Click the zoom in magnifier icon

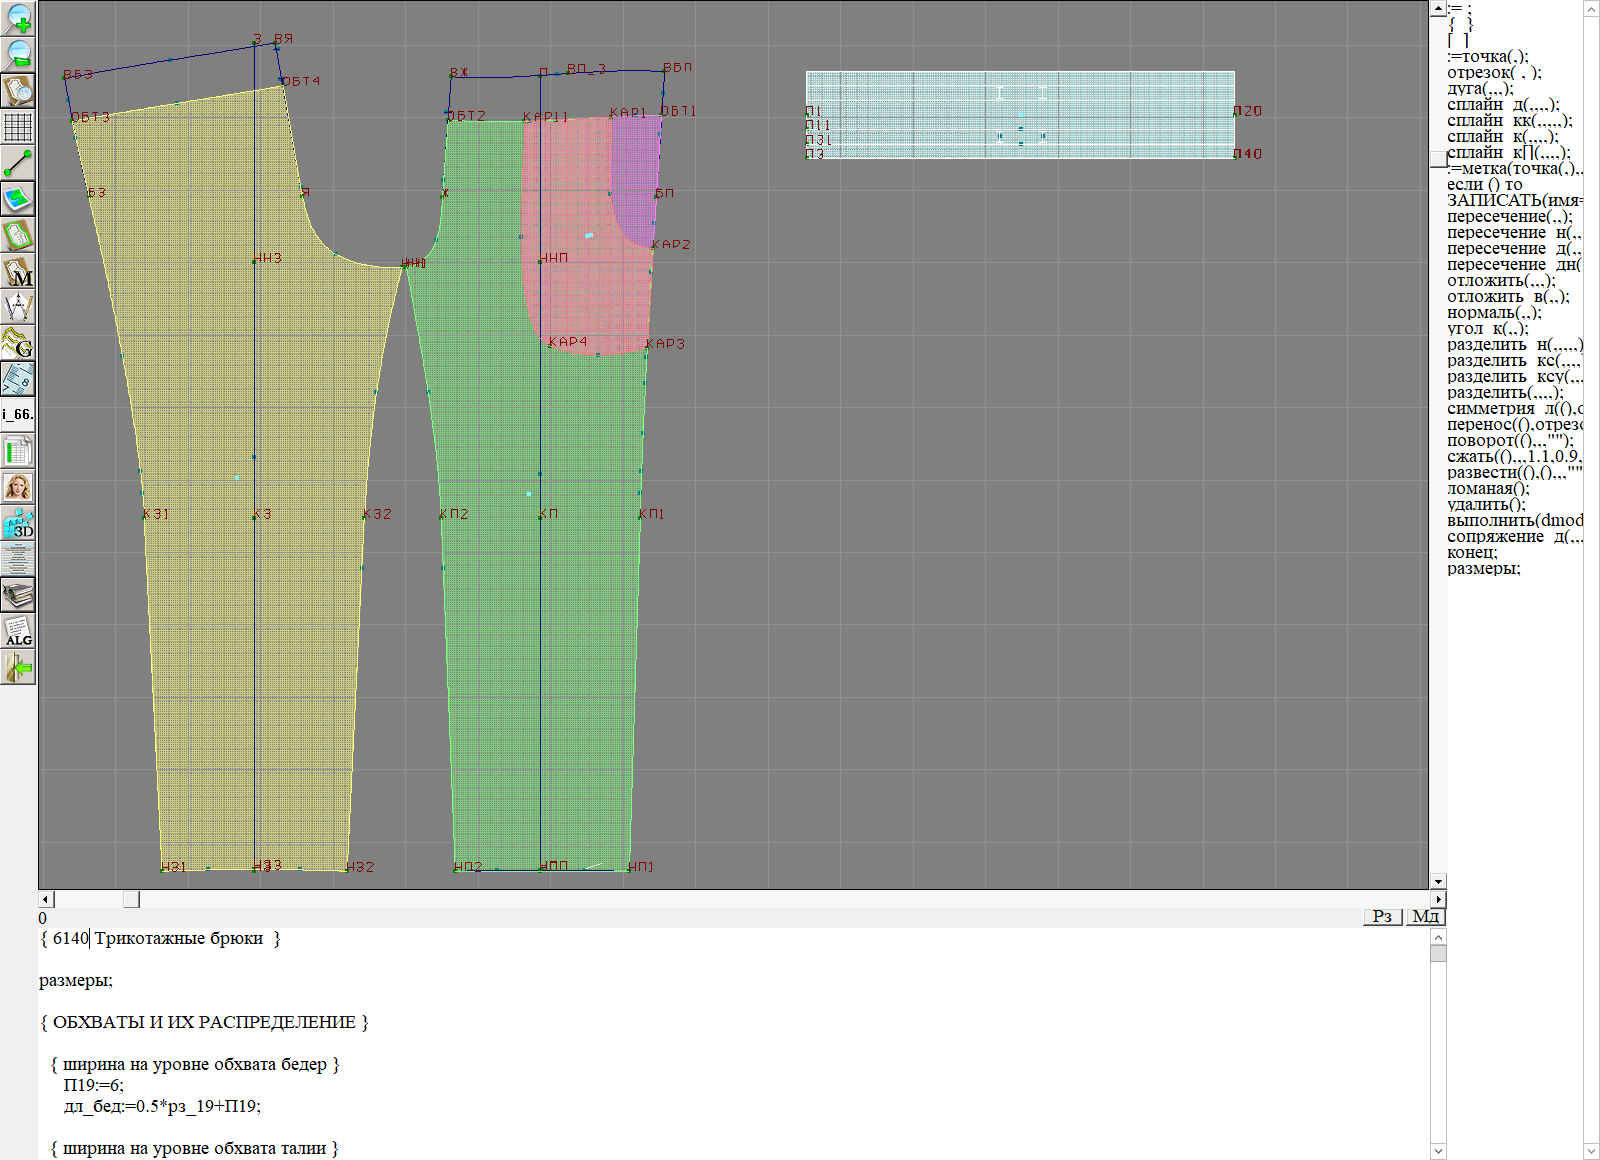pyautogui.click(x=18, y=18)
